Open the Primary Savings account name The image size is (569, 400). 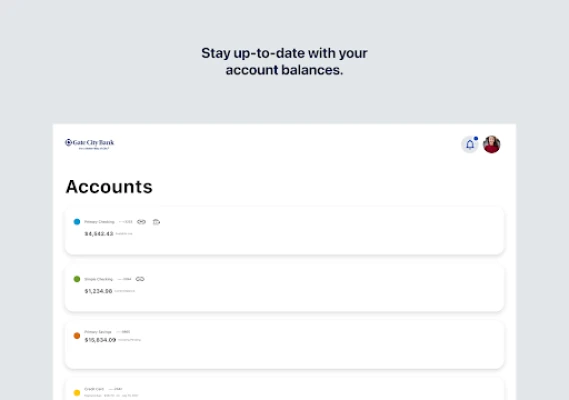coord(98,332)
